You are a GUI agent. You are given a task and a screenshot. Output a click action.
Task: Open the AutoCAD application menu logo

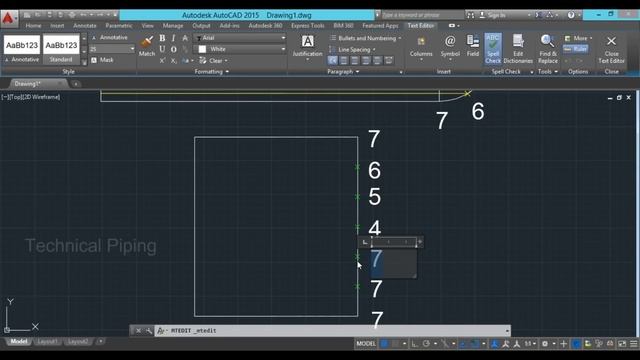[9, 18]
